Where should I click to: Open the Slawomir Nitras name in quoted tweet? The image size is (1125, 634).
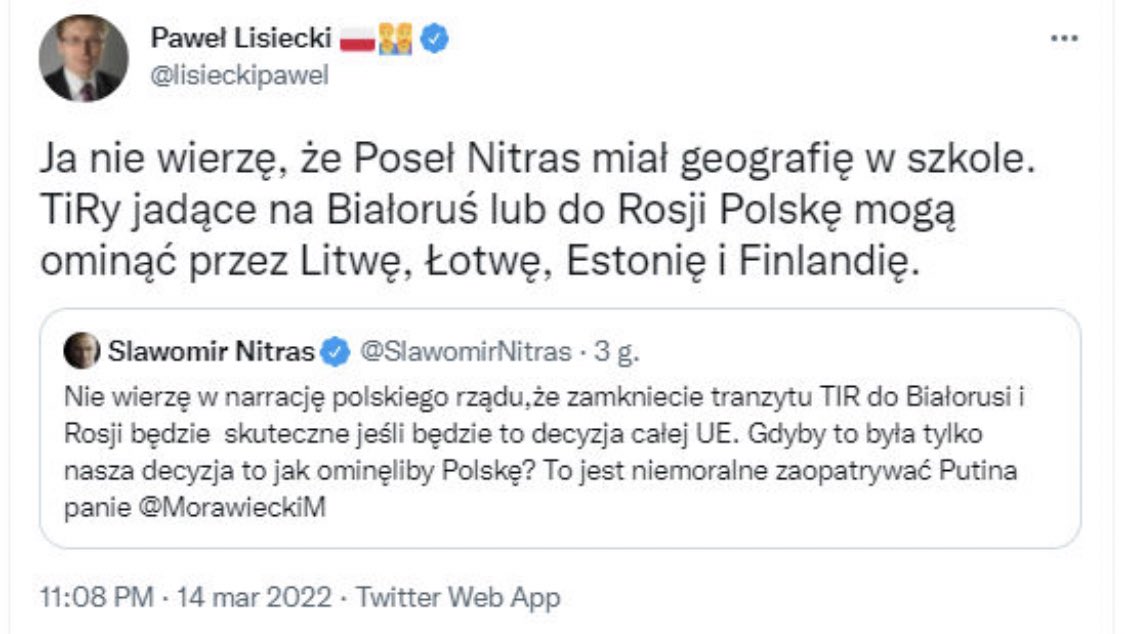point(209,352)
